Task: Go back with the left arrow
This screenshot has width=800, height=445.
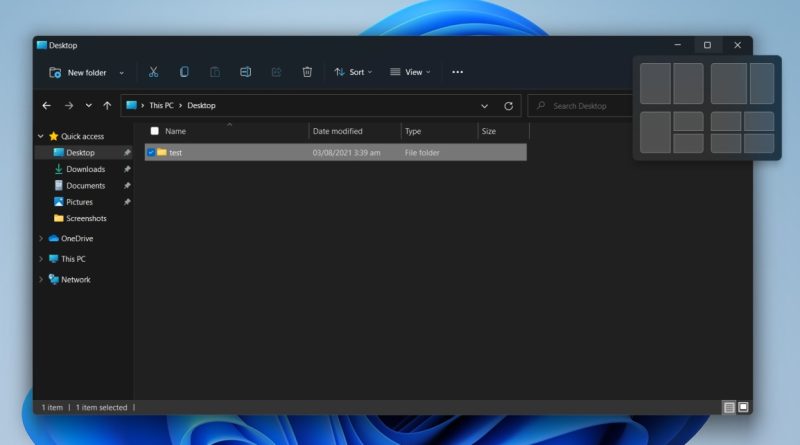Action: (x=46, y=106)
